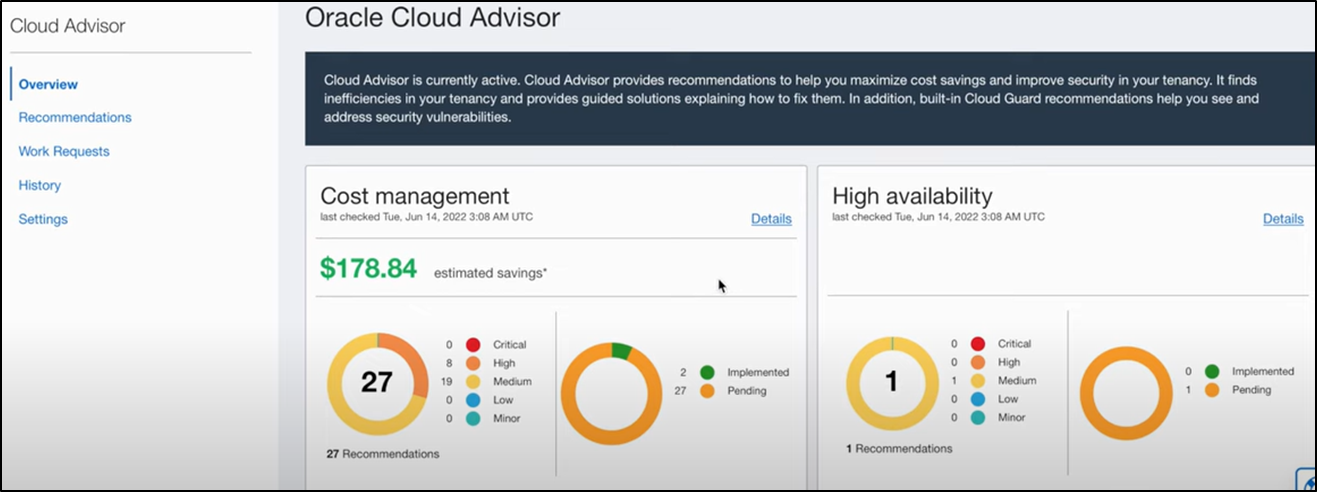Click the High availability card title
Viewport: 1317px width, 492px height.
[912, 196]
